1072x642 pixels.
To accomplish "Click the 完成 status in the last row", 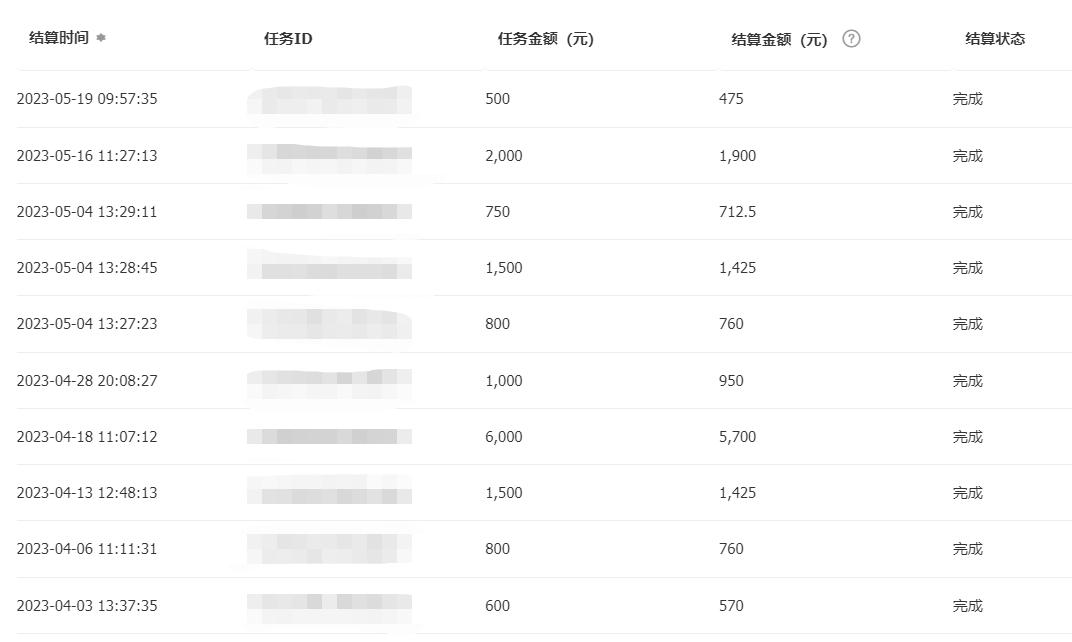I will [968, 605].
